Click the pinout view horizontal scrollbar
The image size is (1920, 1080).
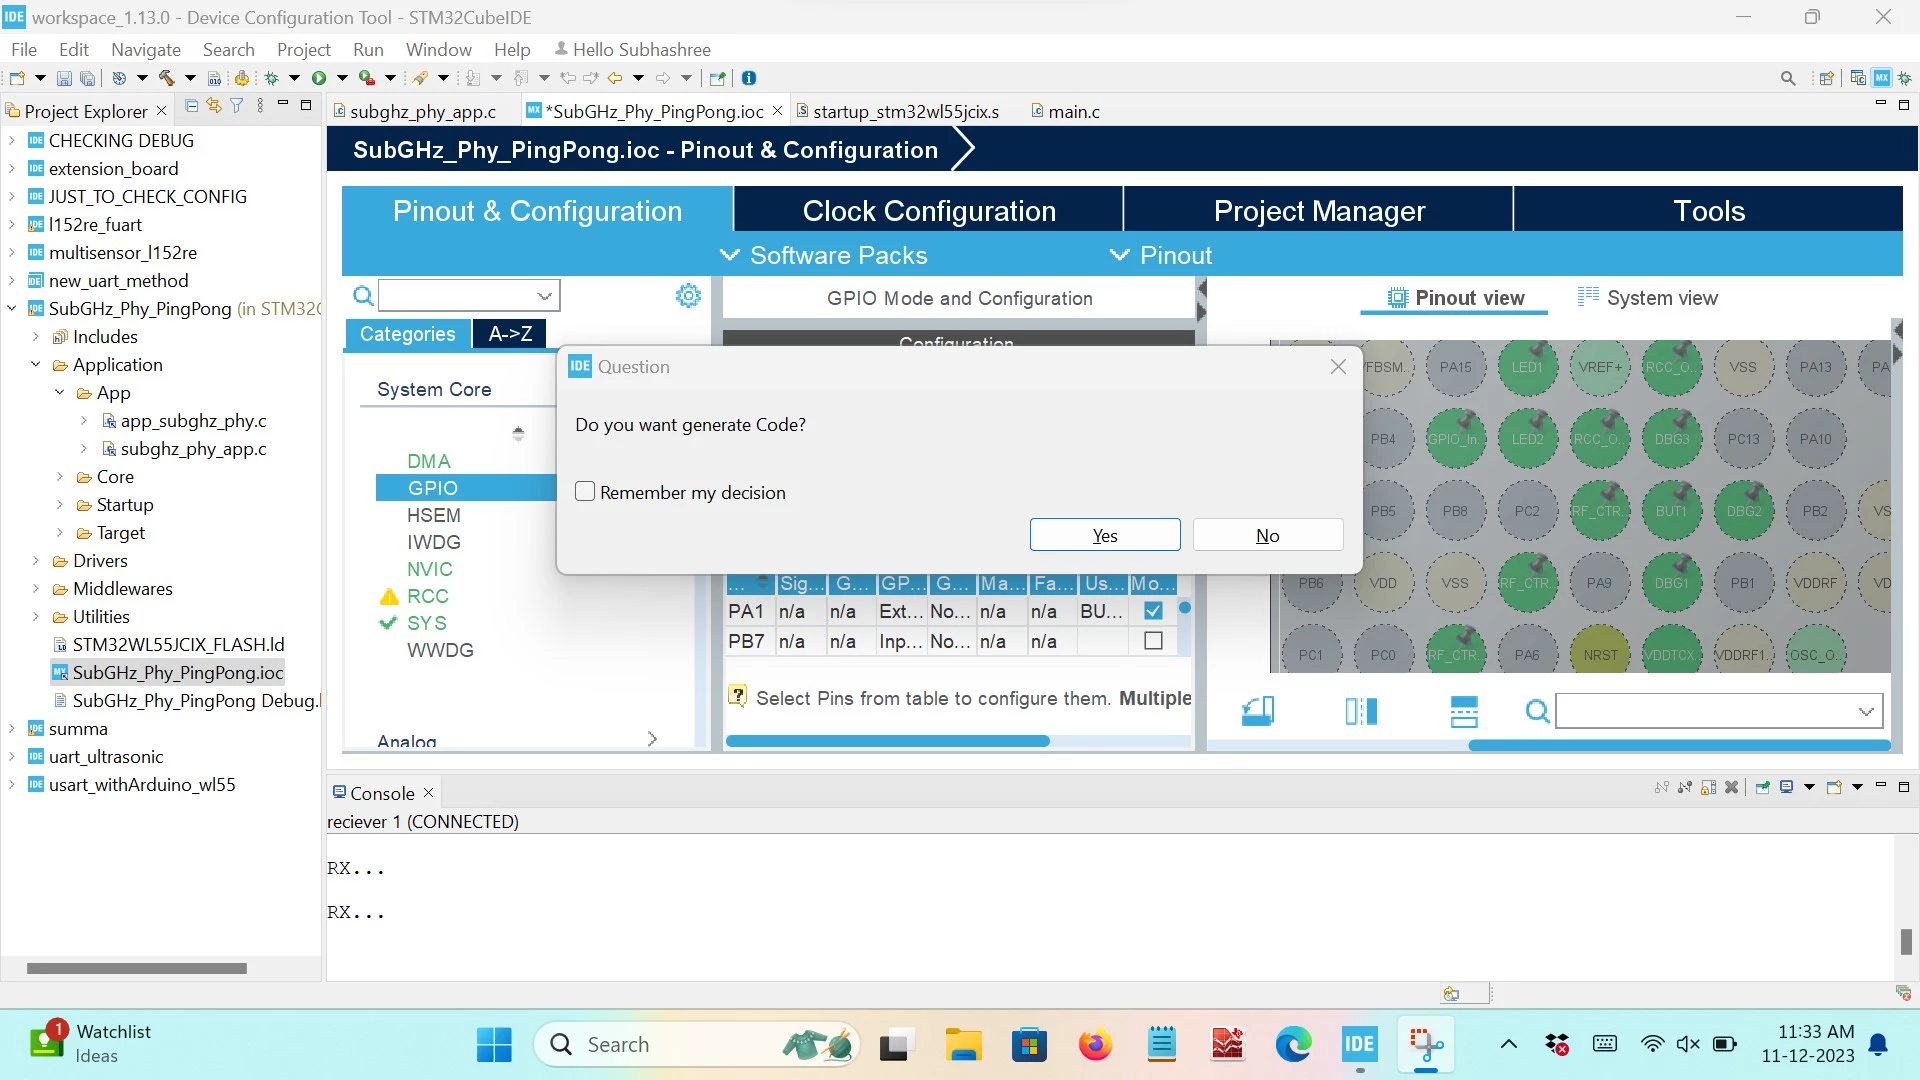(x=1679, y=745)
